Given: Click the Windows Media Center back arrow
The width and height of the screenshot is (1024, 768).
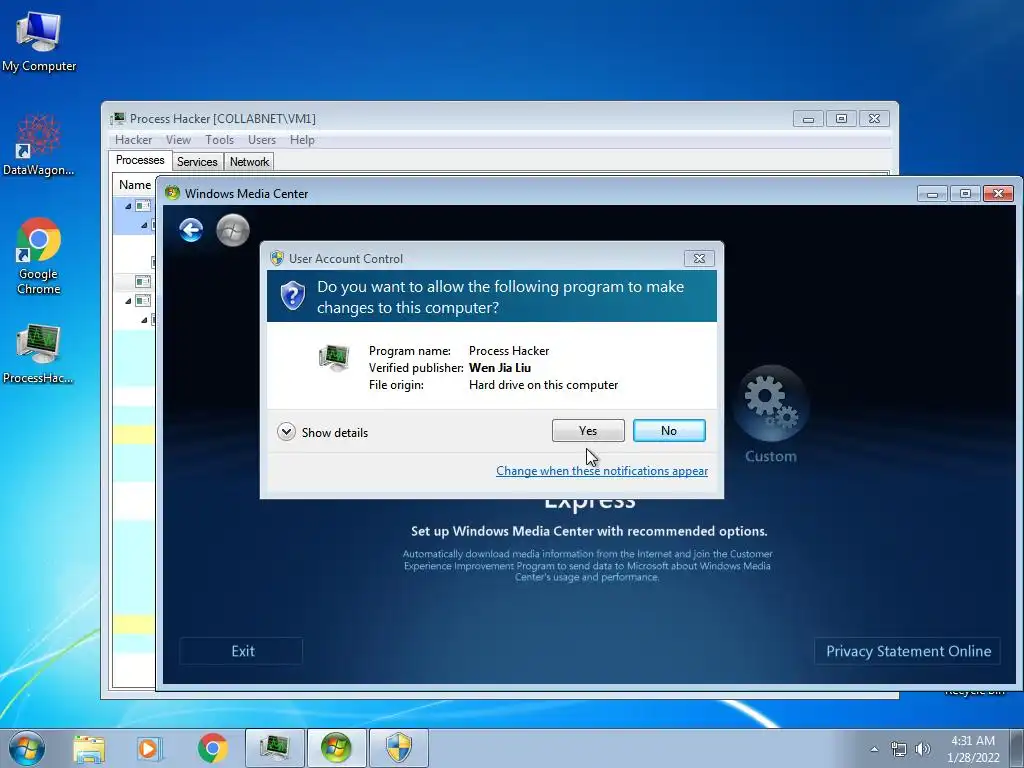Looking at the screenshot, I should click(191, 230).
